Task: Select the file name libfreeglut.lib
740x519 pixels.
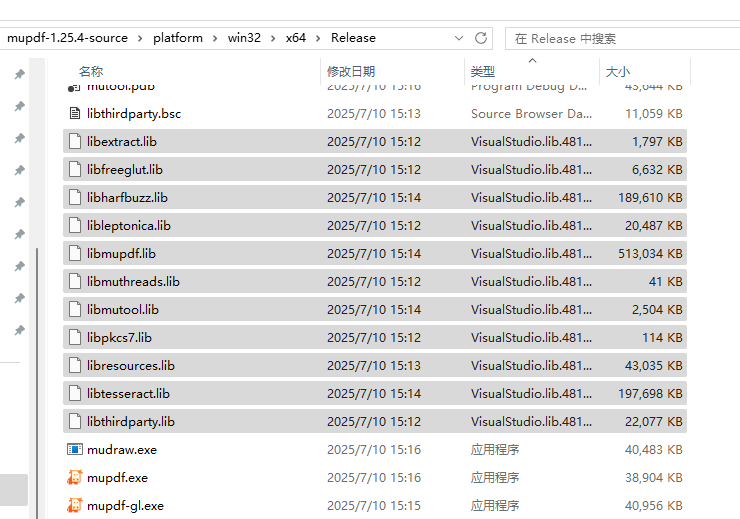Action: click(125, 169)
